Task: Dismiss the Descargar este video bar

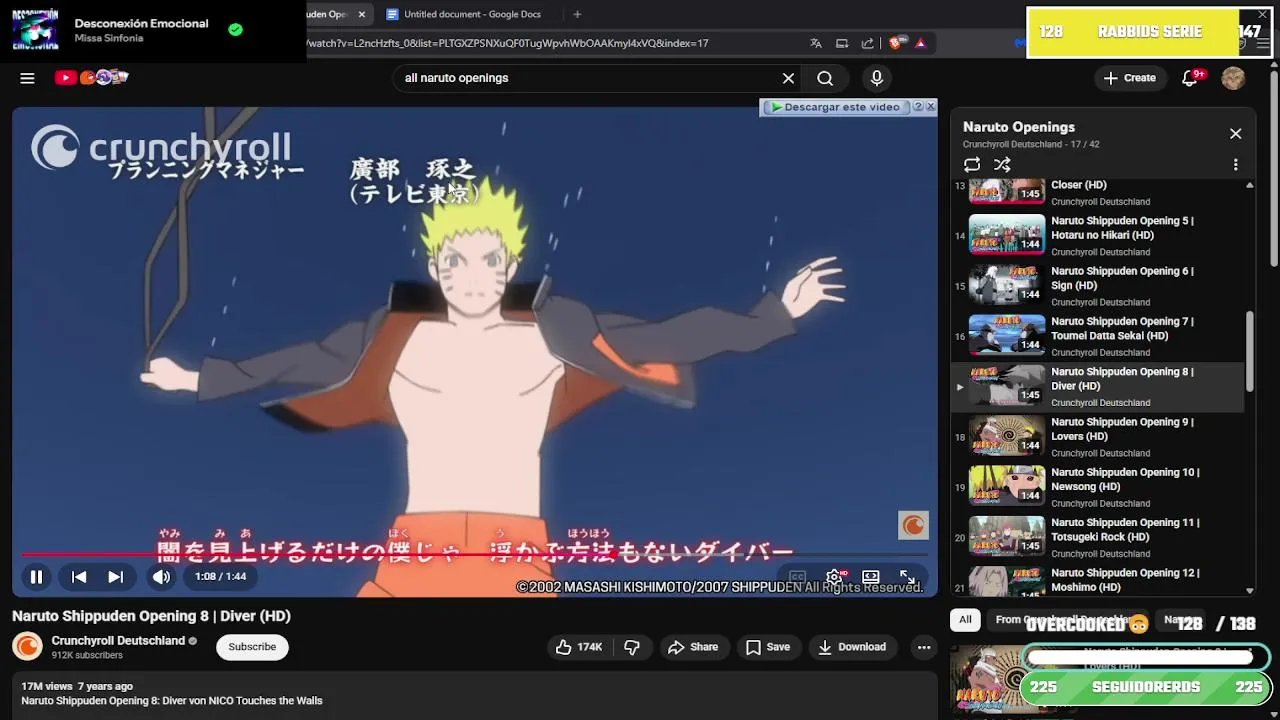Action: pos(930,106)
